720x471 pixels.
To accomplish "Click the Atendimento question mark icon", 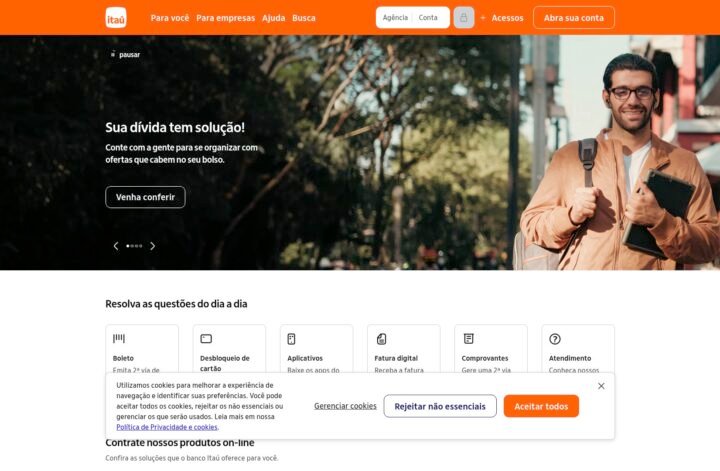I will click(555, 339).
